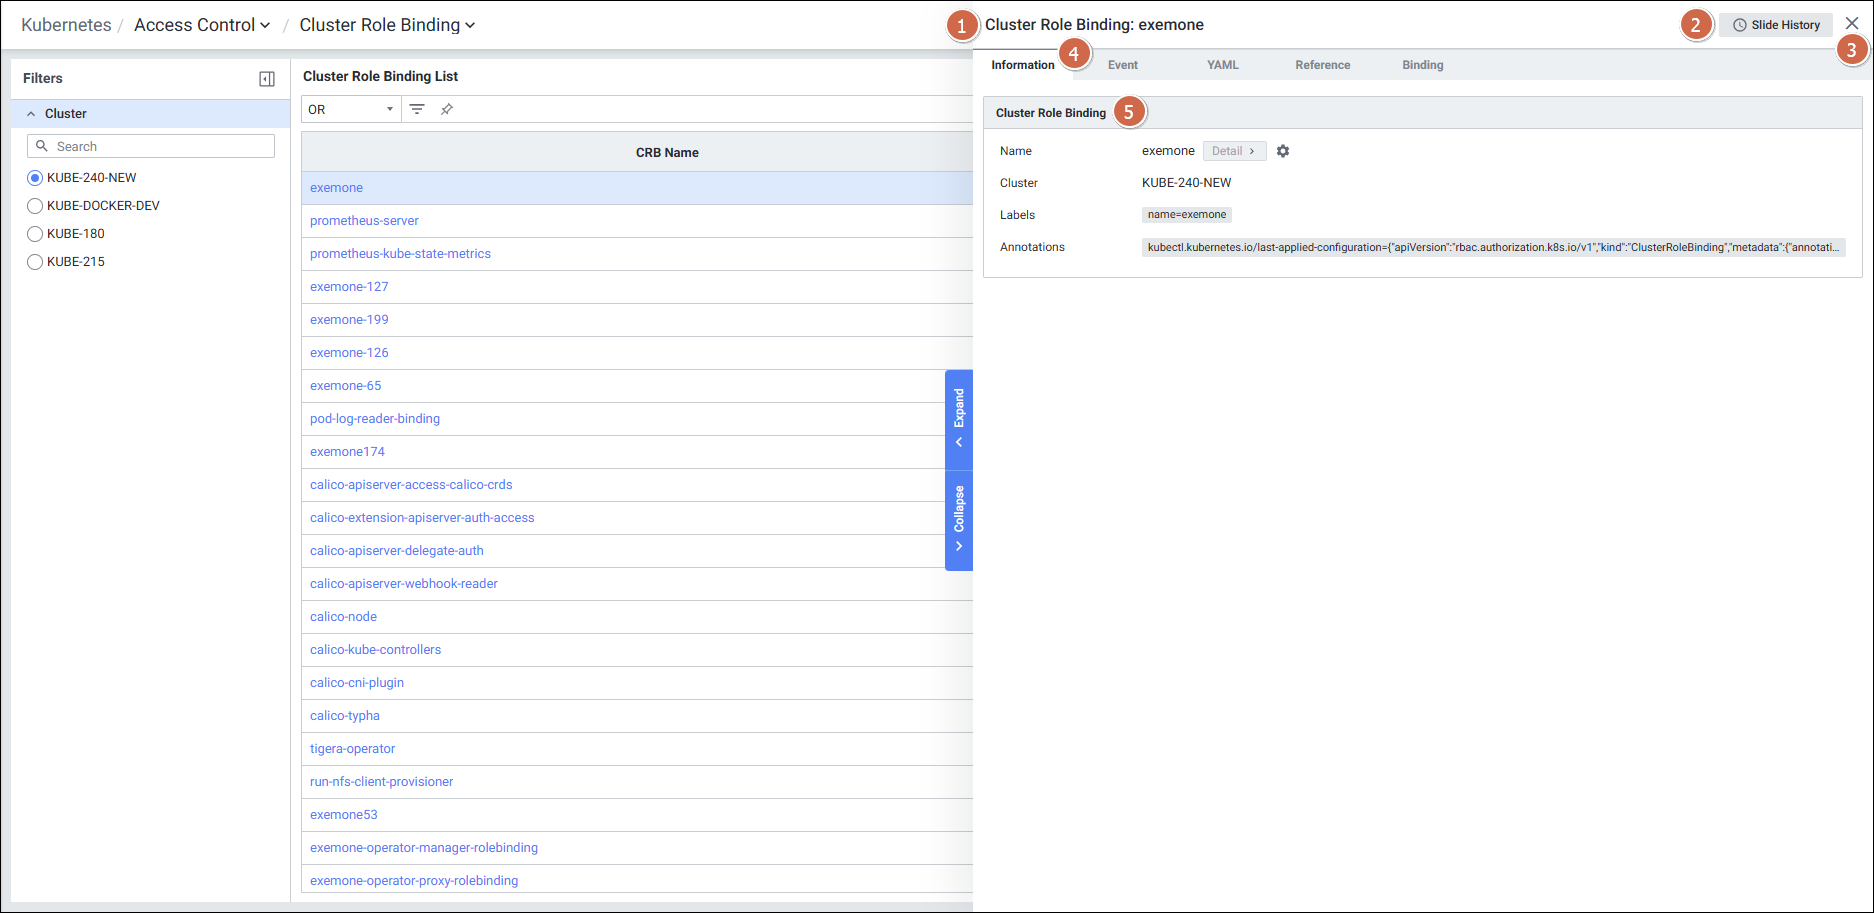Click the Detail button beside exemone
The height and width of the screenshot is (913, 1874).
(x=1234, y=151)
